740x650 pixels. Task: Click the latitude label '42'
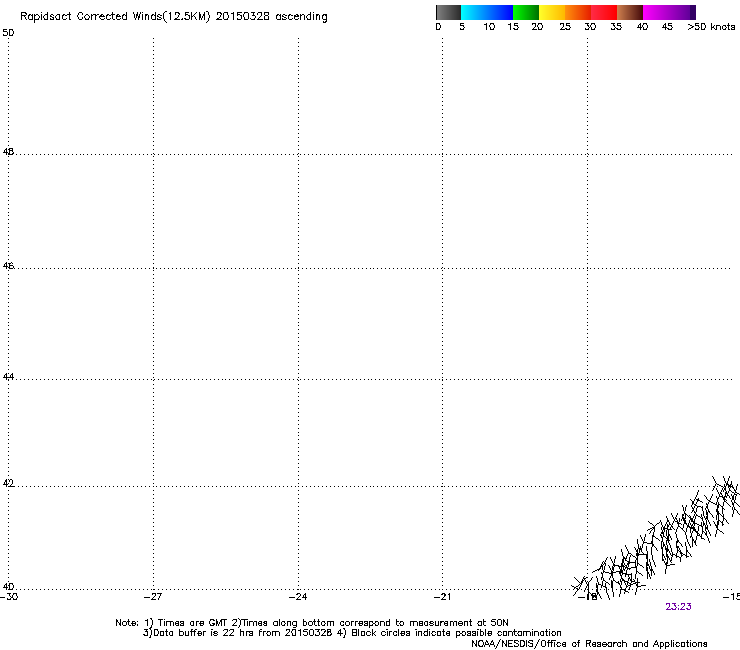(x=8, y=483)
